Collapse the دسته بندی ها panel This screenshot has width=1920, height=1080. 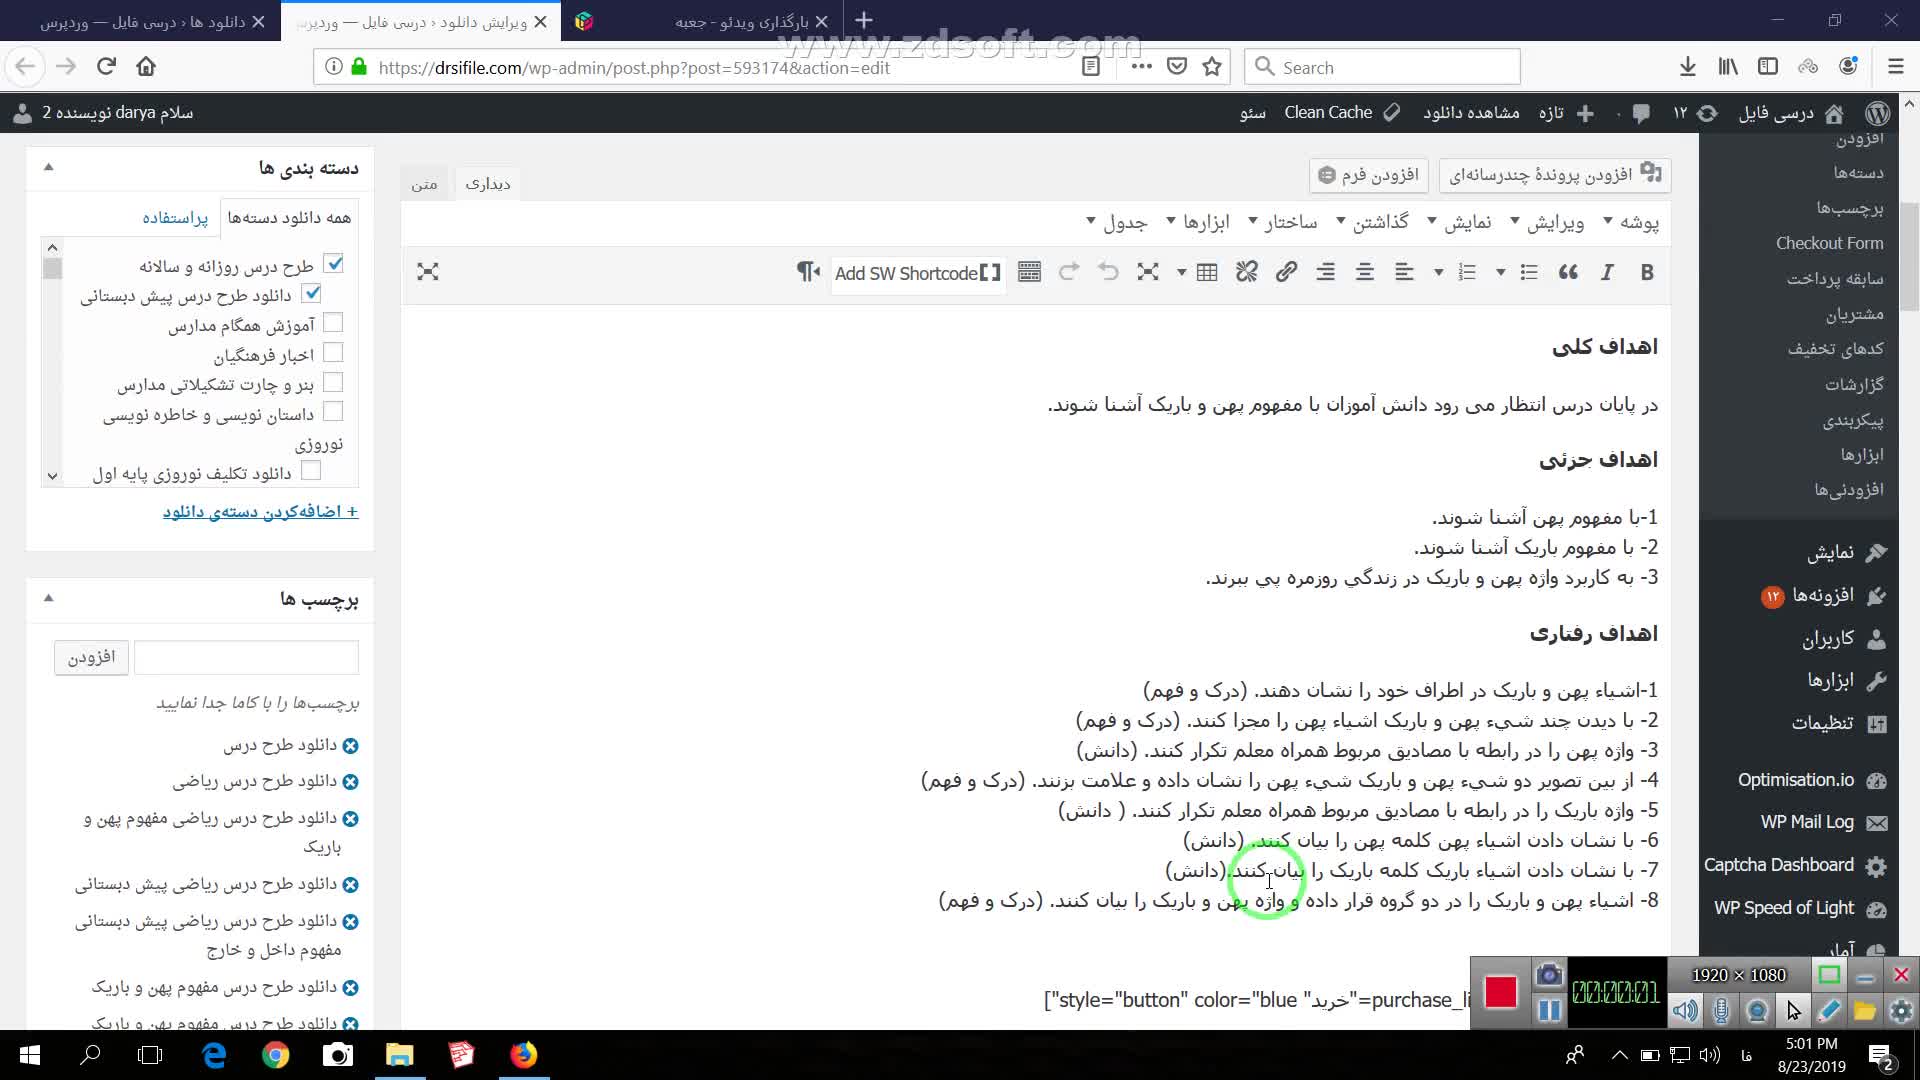tap(48, 167)
